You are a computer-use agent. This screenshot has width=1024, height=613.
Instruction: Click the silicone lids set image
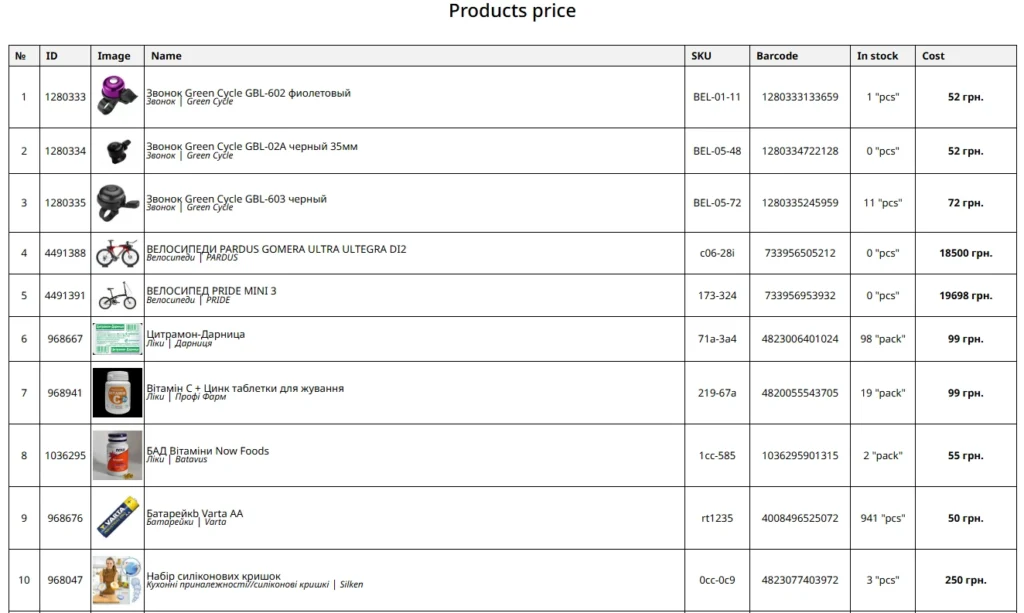click(118, 580)
